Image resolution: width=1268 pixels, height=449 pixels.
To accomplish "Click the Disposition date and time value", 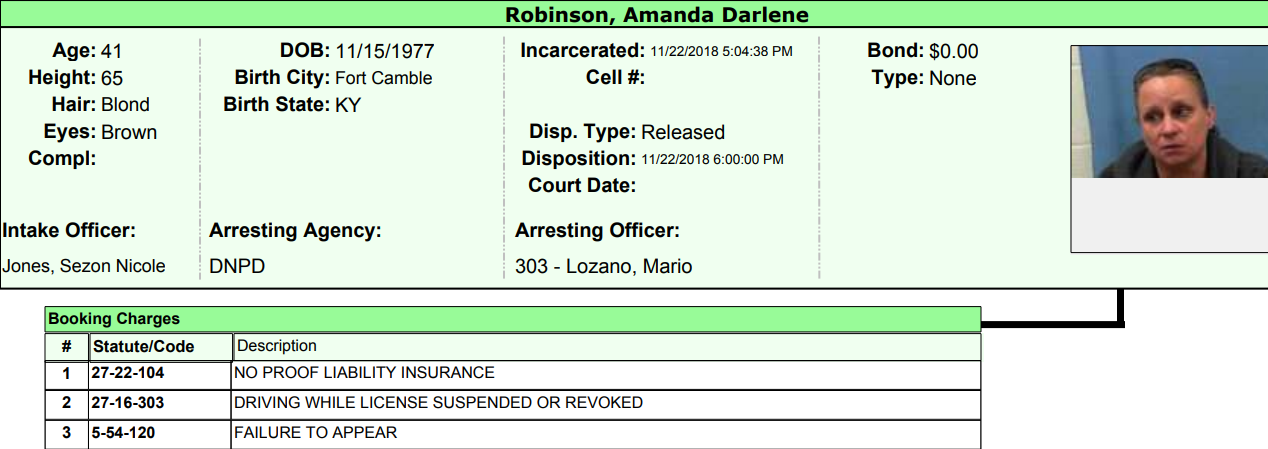I will (x=712, y=159).
